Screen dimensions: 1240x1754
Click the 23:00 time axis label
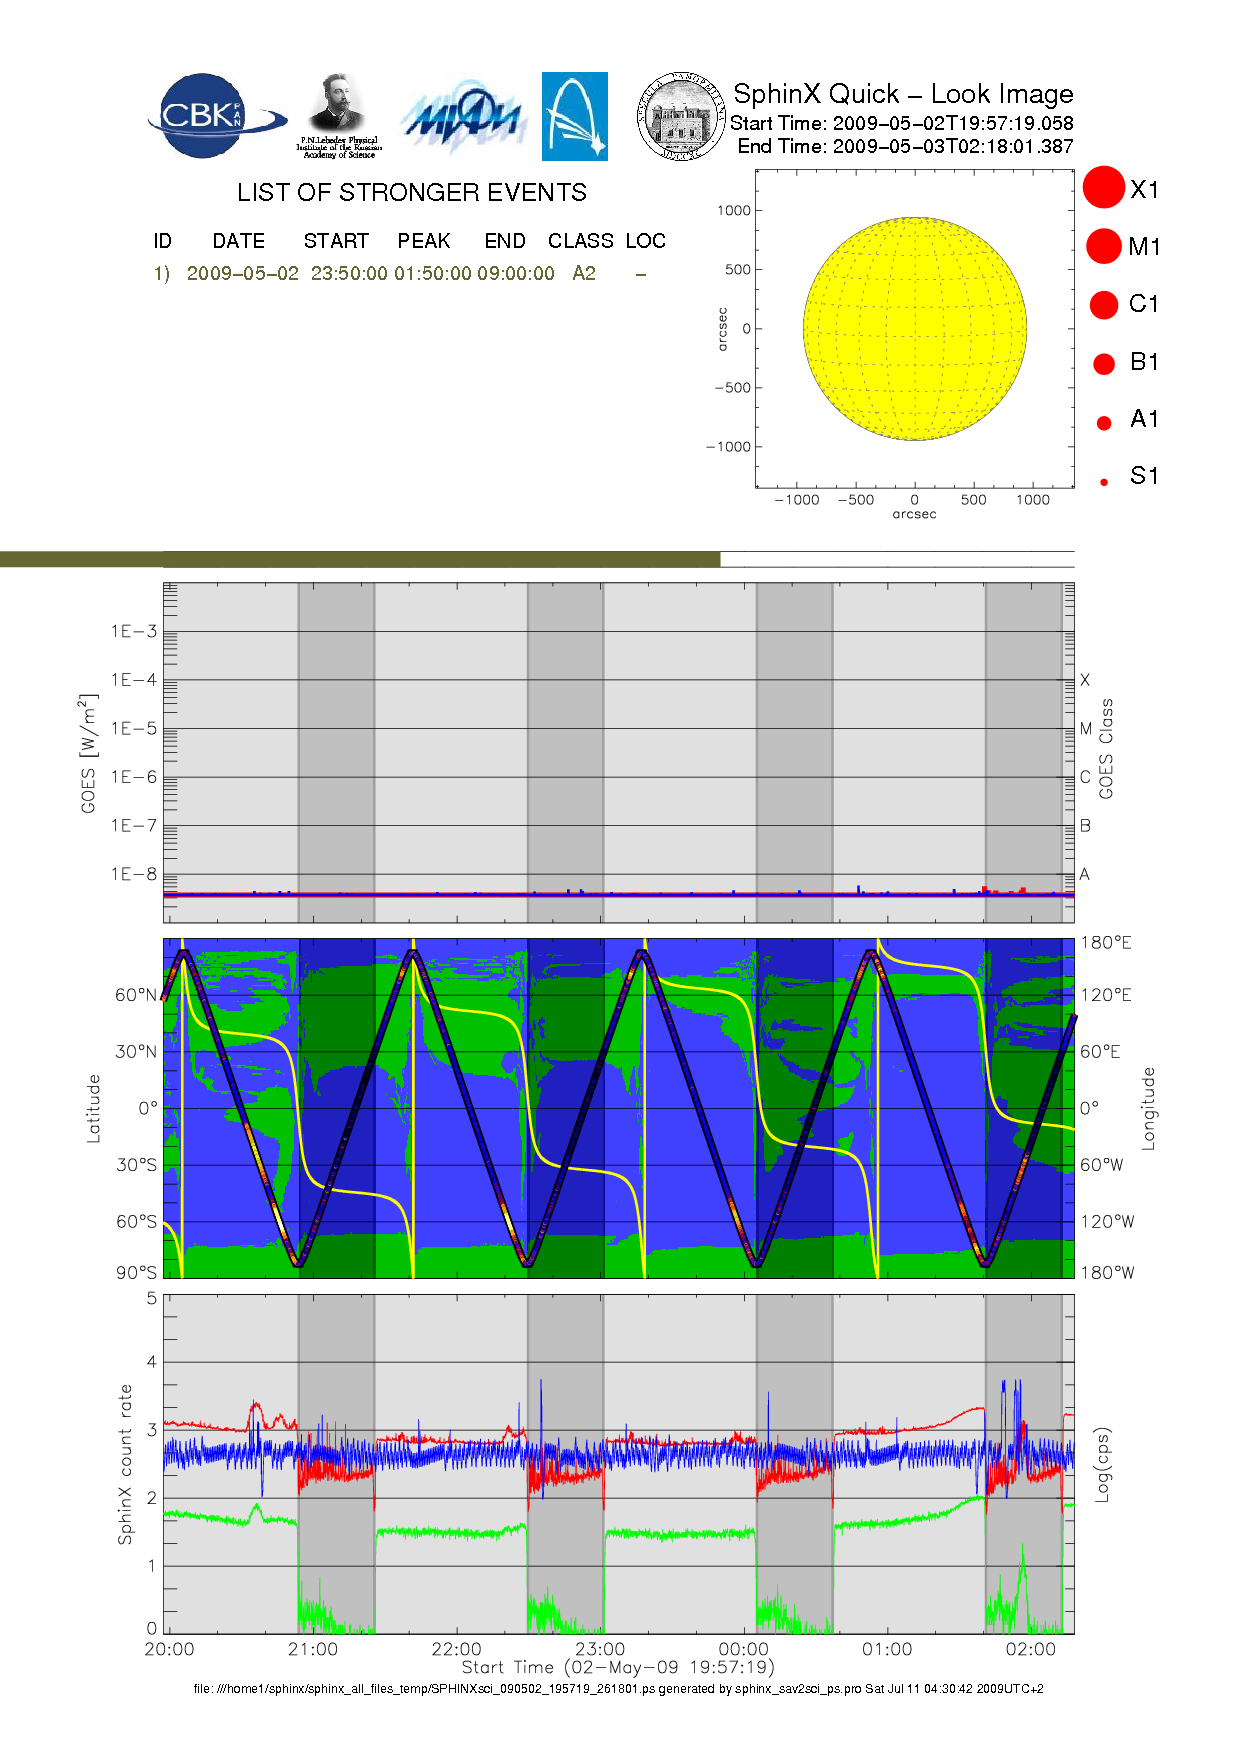click(x=599, y=1649)
